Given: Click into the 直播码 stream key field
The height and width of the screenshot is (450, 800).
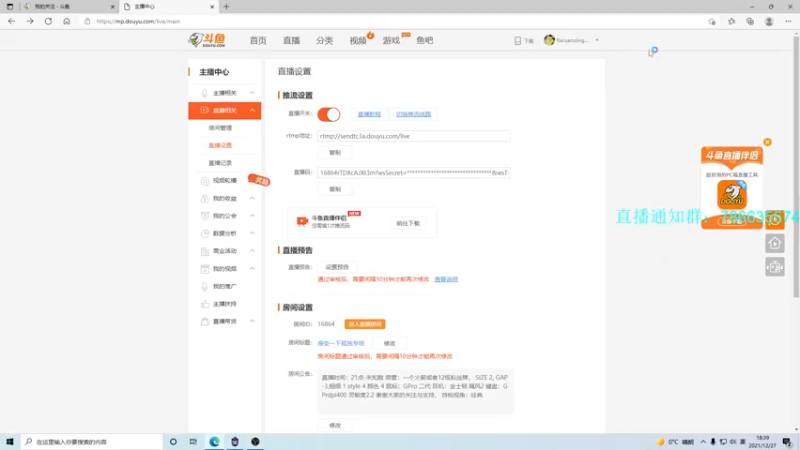Looking at the screenshot, I should (413, 172).
